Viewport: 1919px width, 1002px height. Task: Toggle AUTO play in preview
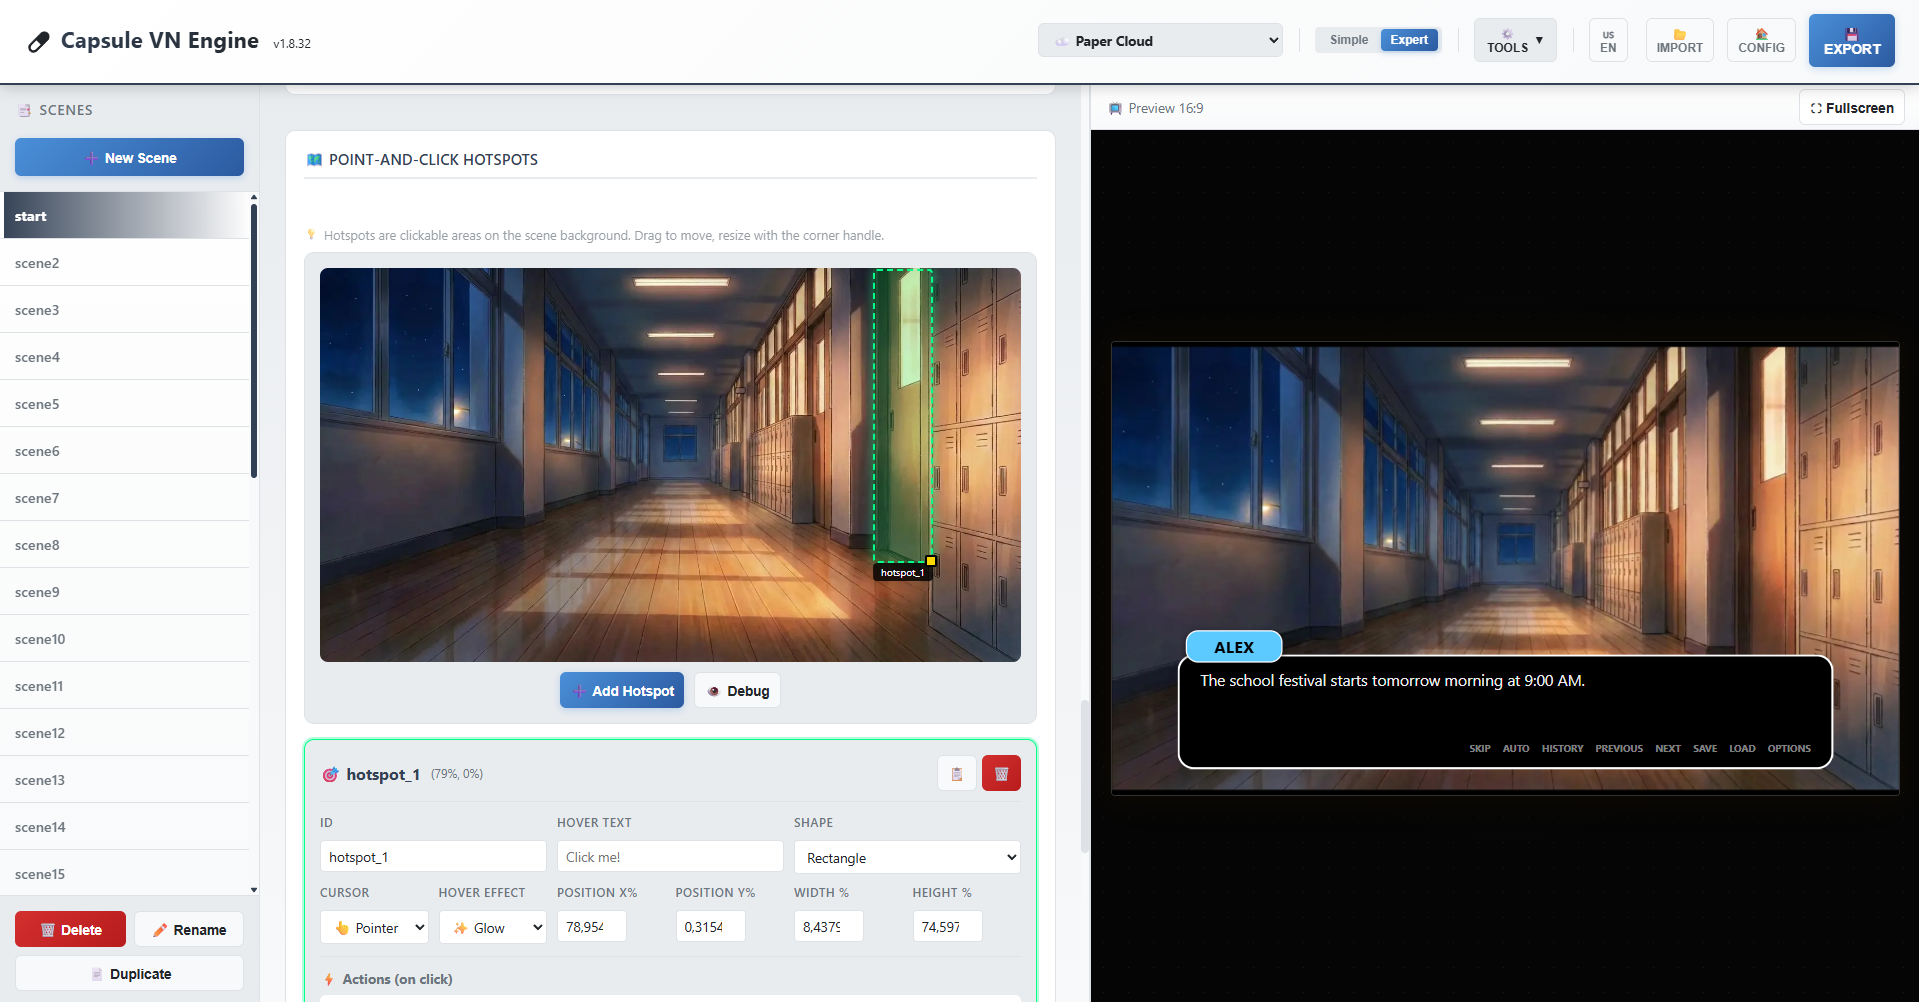pos(1515,748)
